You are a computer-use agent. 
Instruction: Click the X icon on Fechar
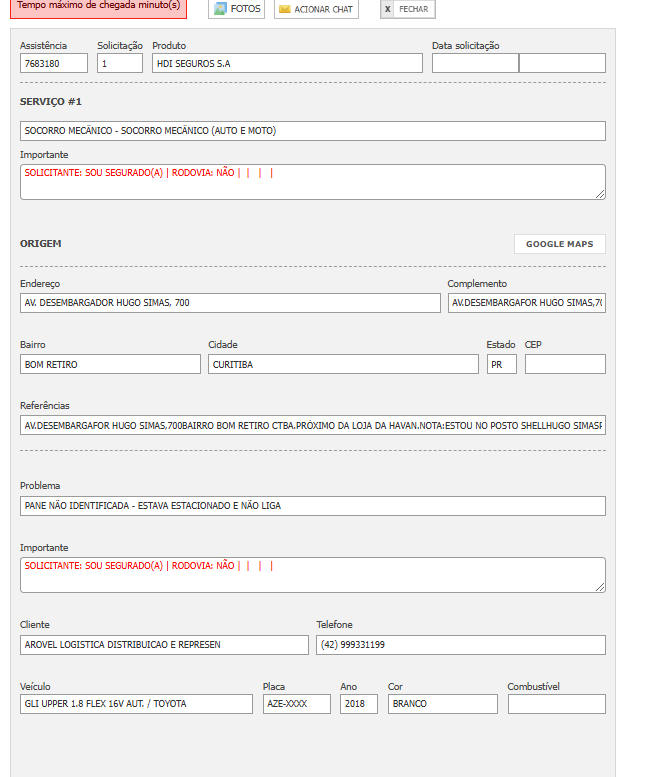(388, 9)
